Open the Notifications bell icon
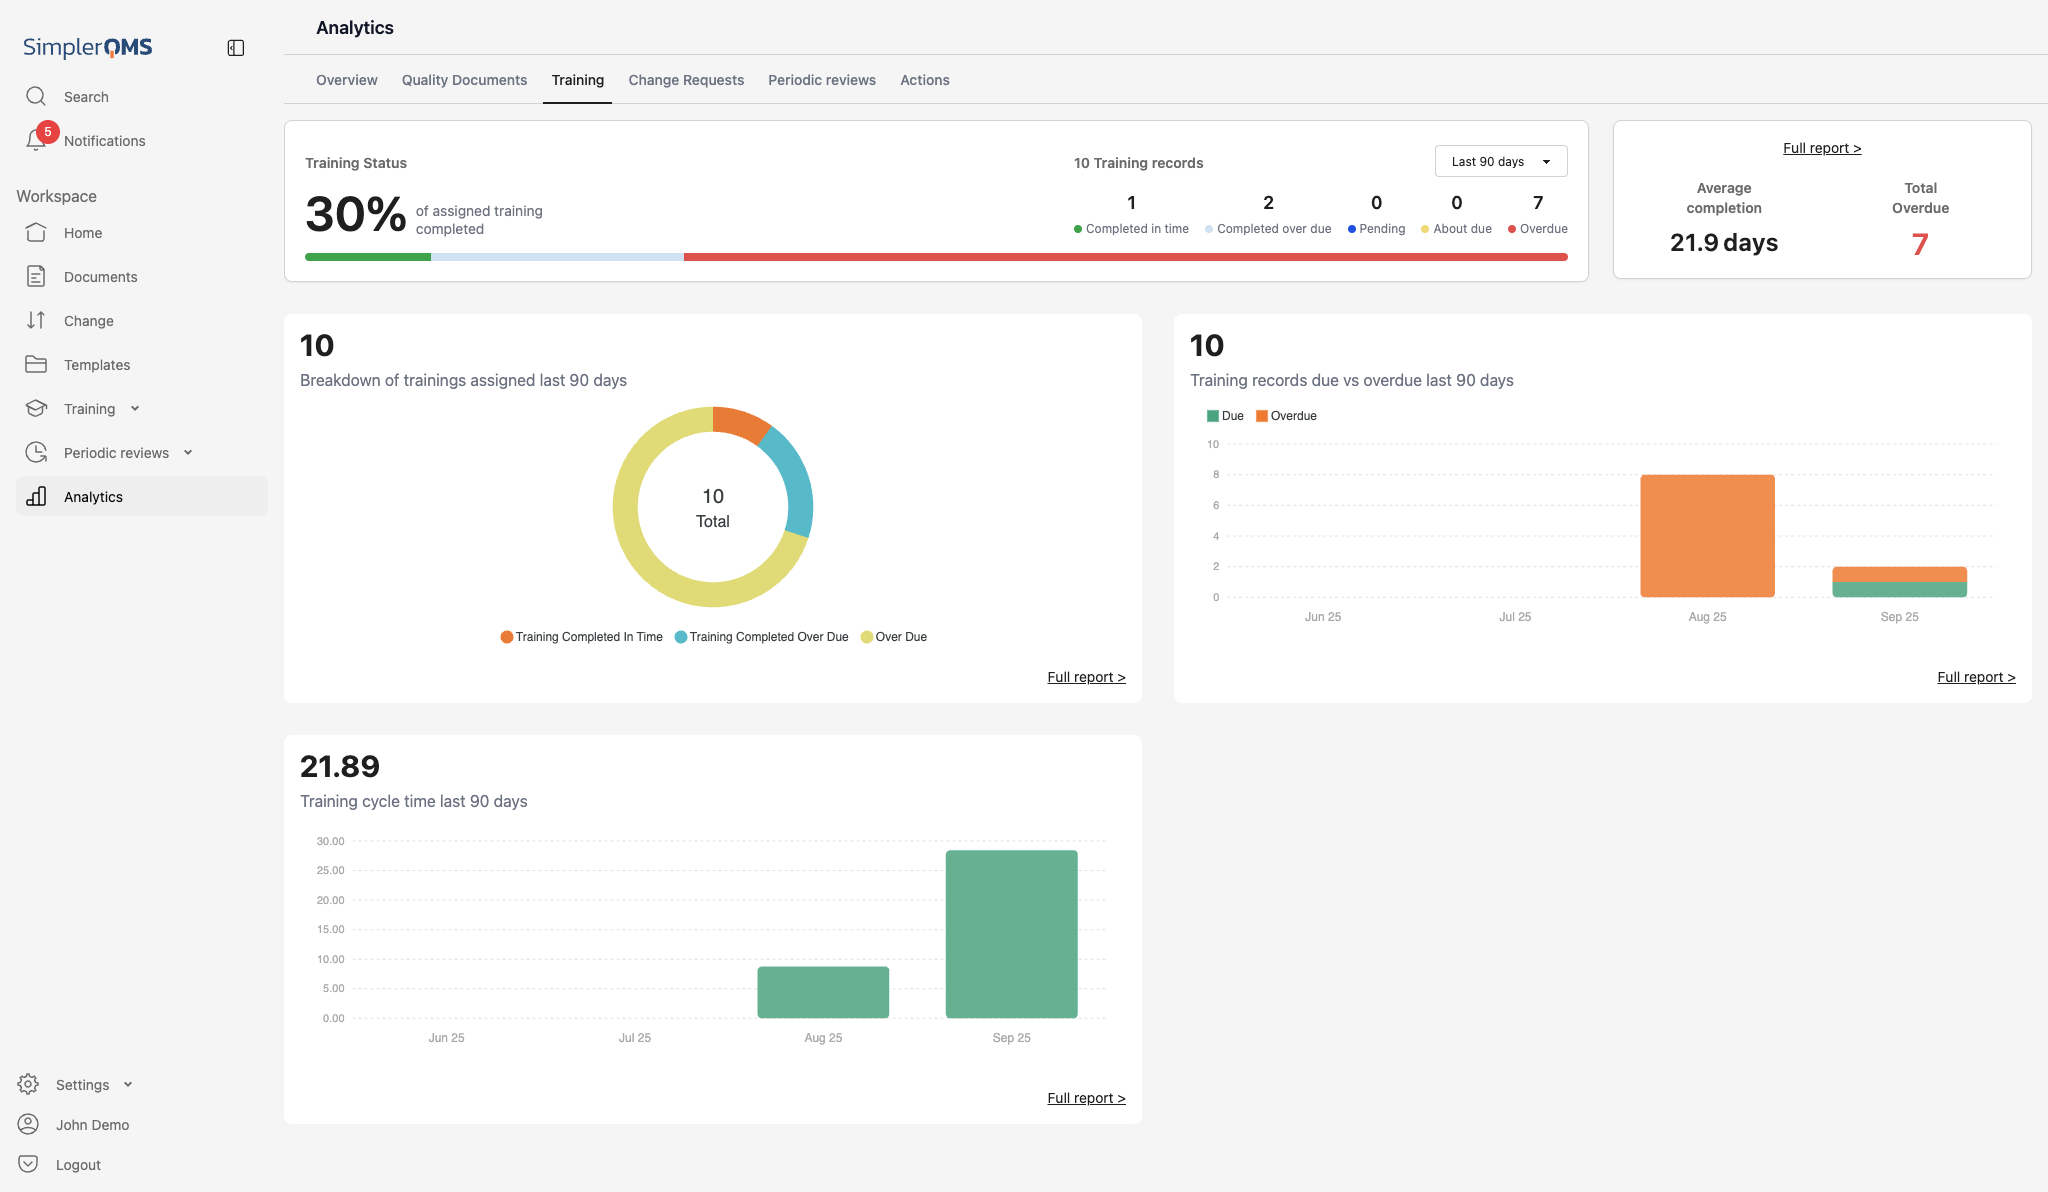Viewport: 2048px width, 1192px height. pyautogui.click(x=36, y=141)
